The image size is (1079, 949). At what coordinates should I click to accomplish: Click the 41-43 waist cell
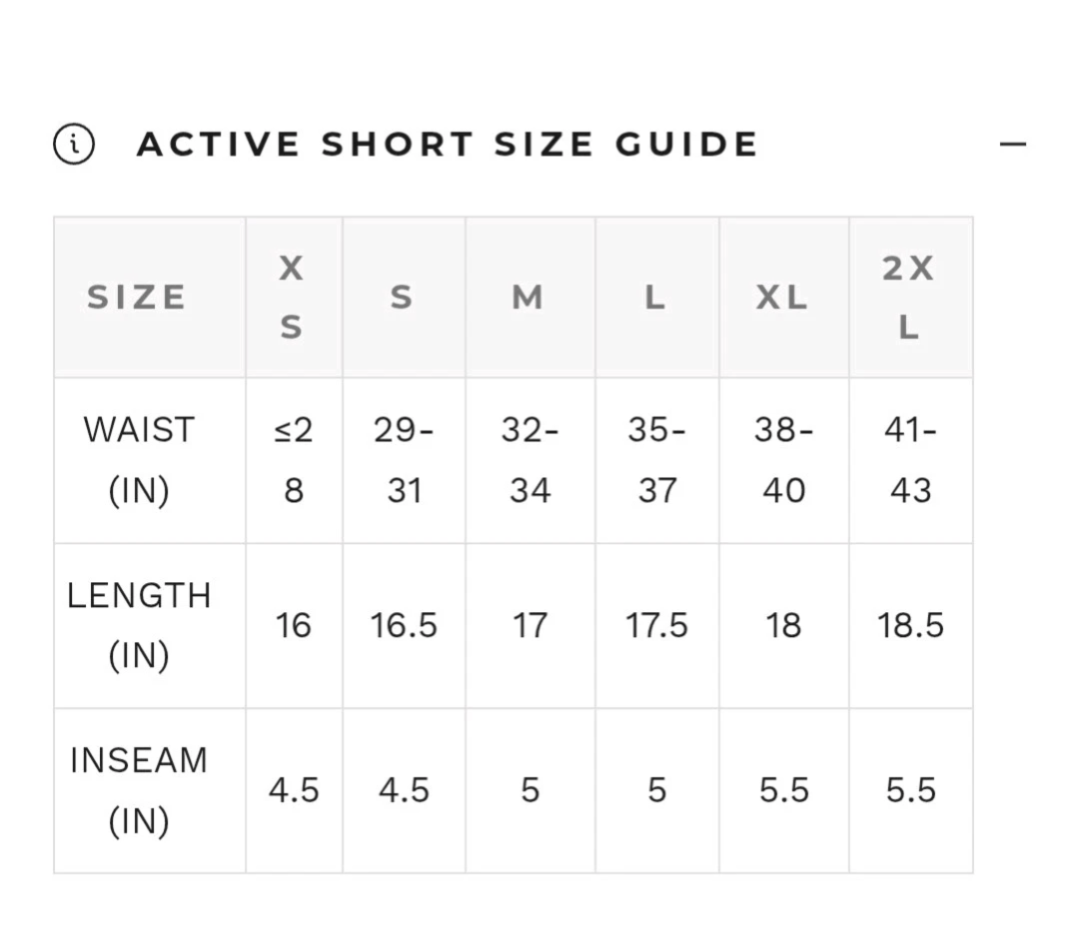tap(911, 460)
